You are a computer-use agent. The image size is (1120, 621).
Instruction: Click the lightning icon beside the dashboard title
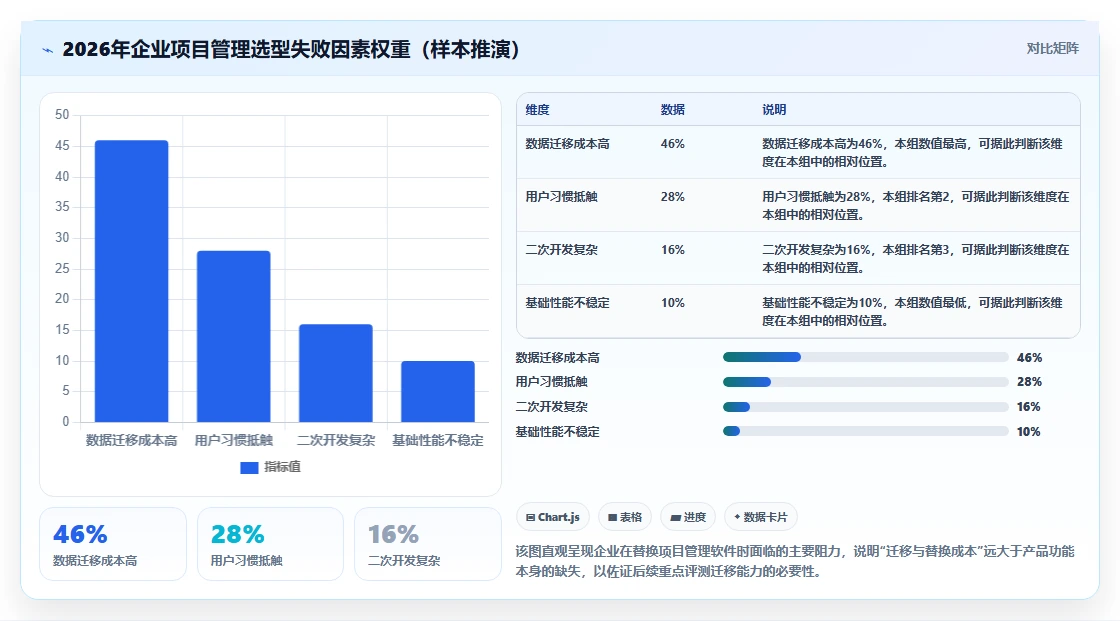point(47,50)
